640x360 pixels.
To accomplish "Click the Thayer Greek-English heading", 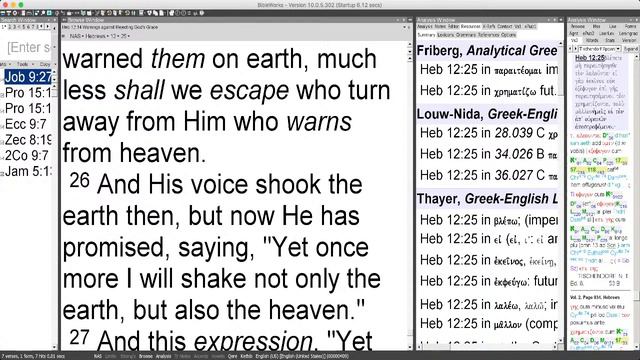I will coord(487,199).
